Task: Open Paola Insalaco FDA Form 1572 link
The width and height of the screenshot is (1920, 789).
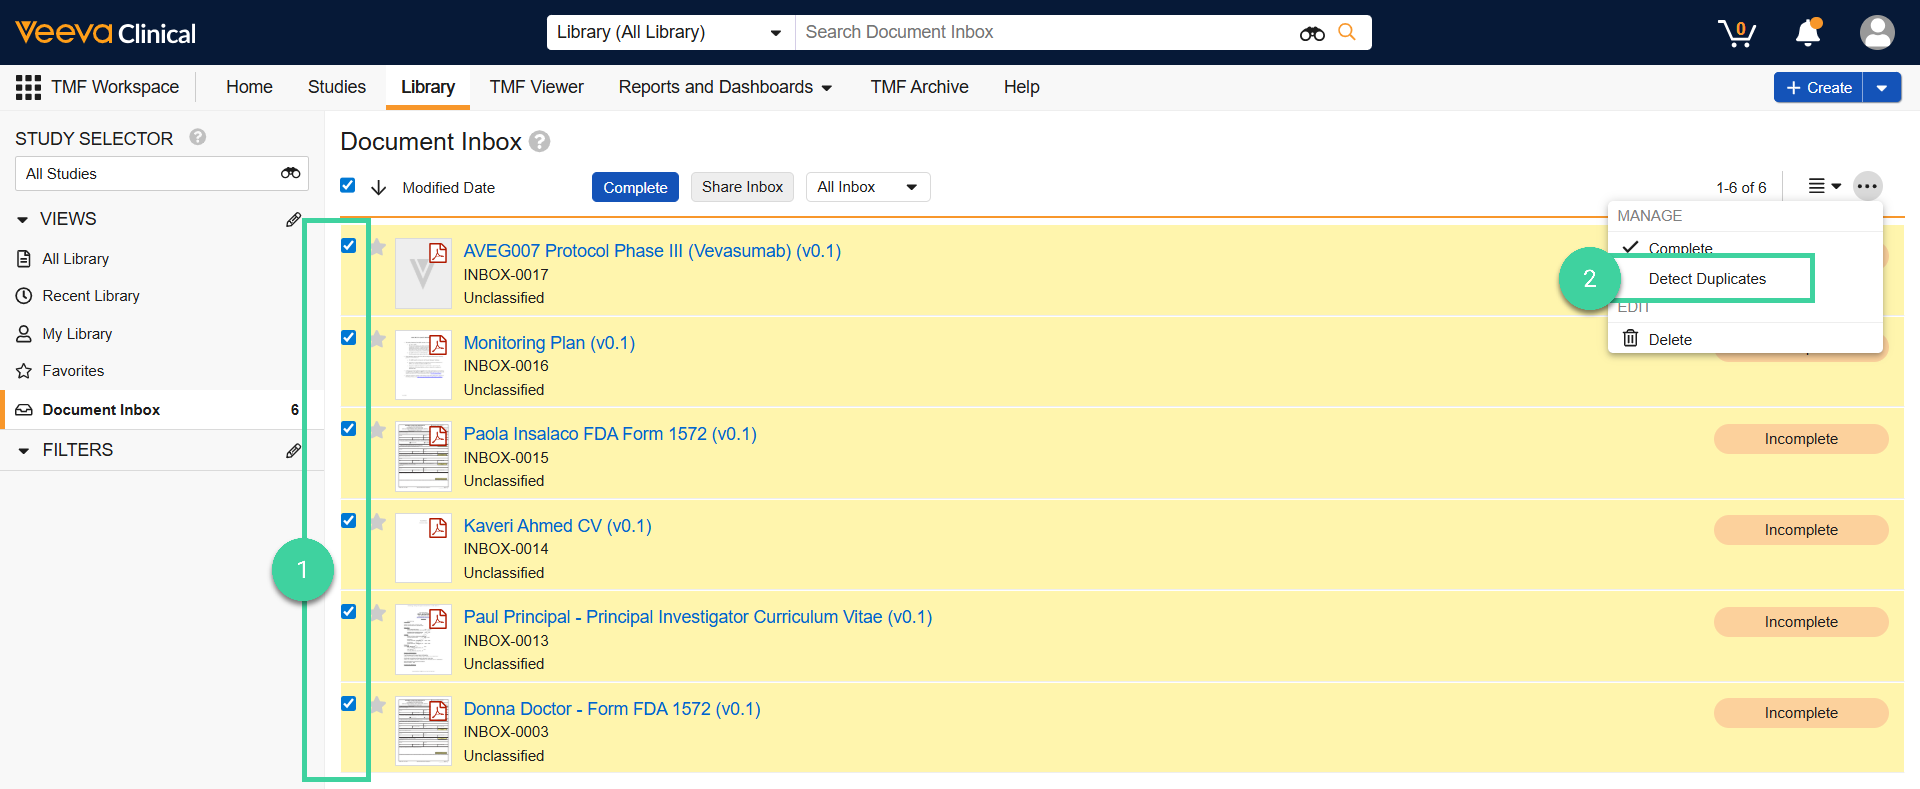Action: tap(610, 434)
